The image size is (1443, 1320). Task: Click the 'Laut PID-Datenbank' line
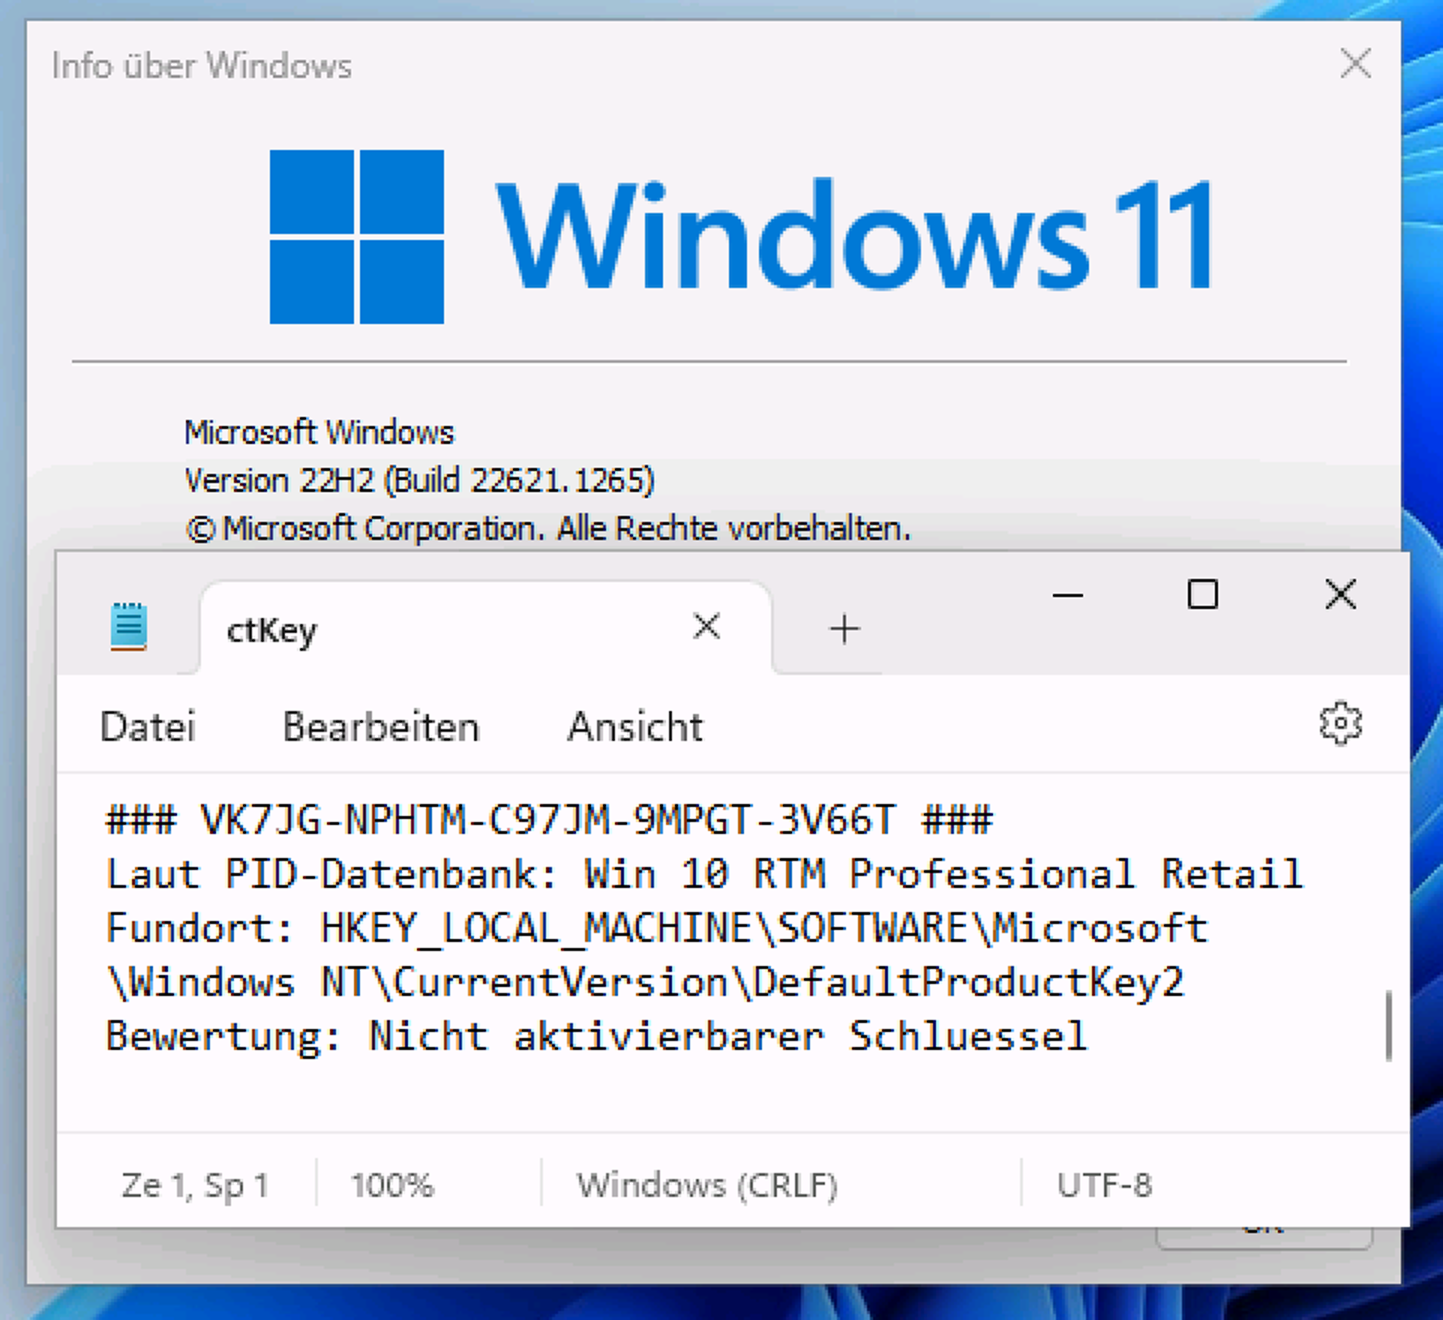pos(704,874)
